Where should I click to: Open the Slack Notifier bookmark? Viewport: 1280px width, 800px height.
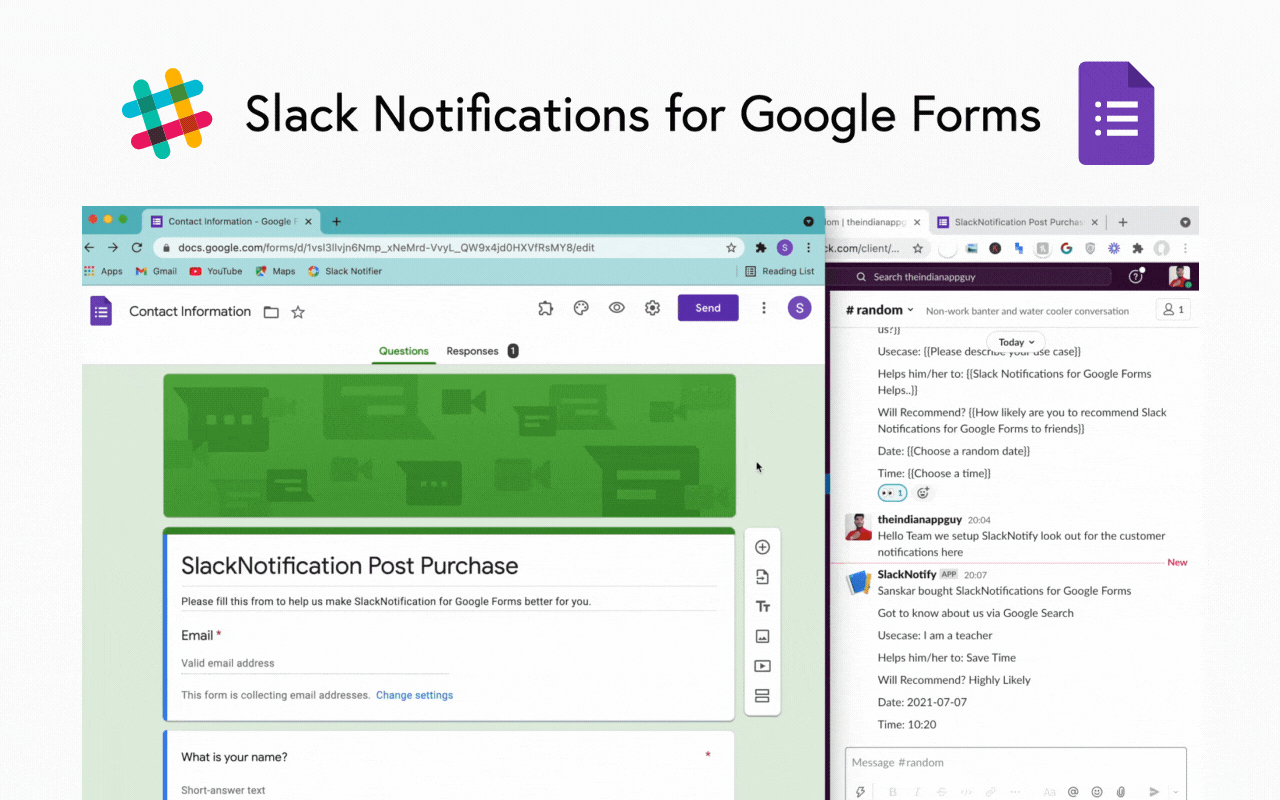pos(345,271)
